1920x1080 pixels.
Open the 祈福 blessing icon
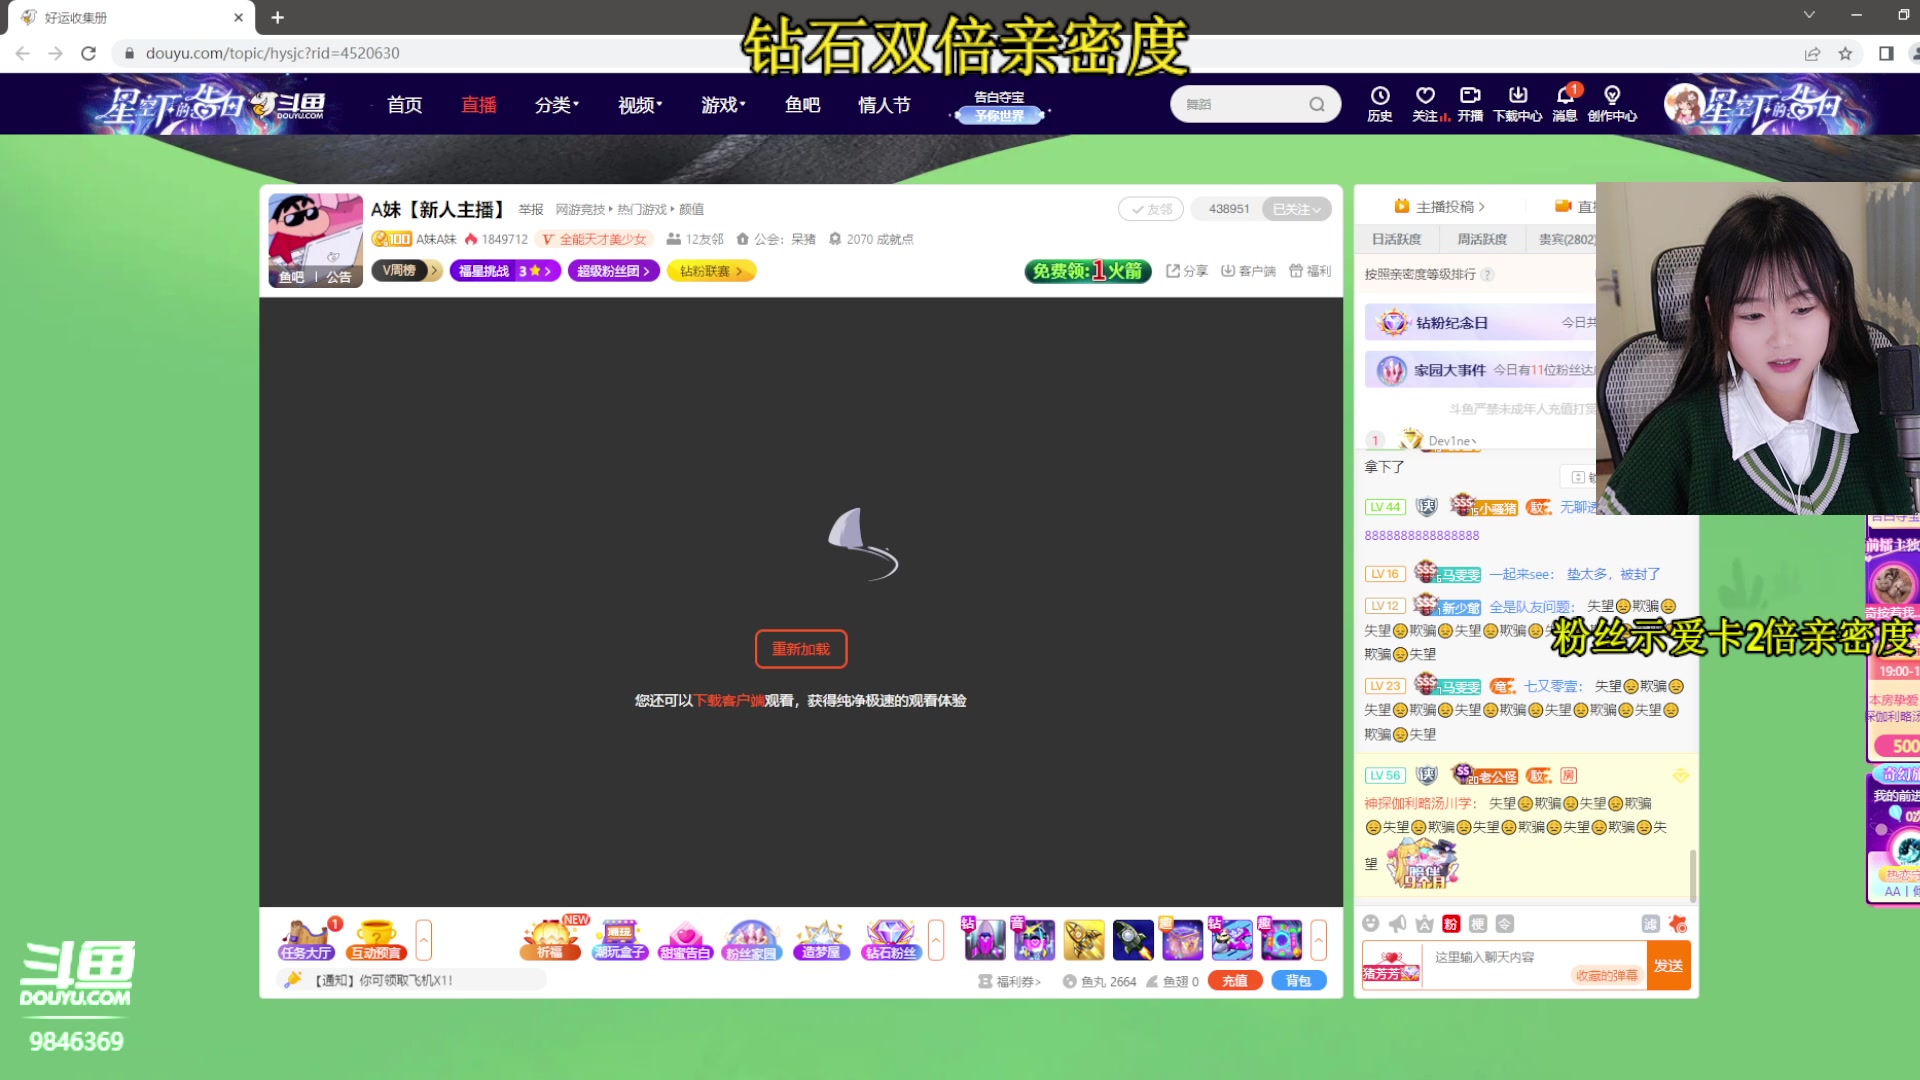[x=550, y=940]
